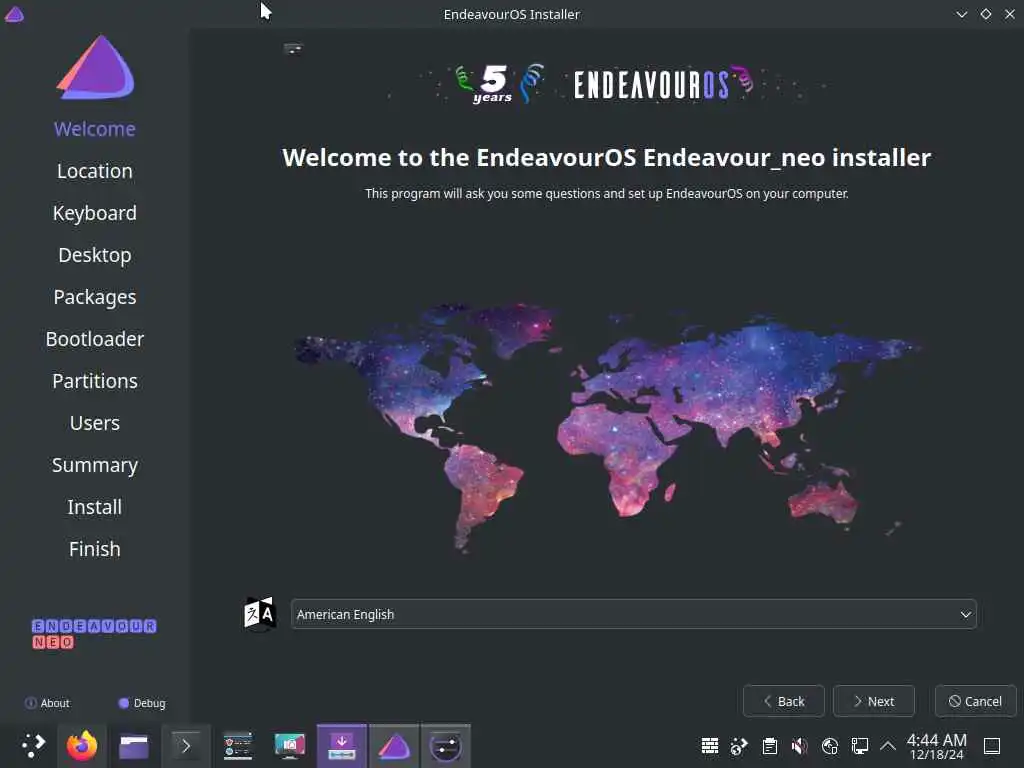
Task: Click the 5 years EndeavourOS banner
Action: click(607, 84)
